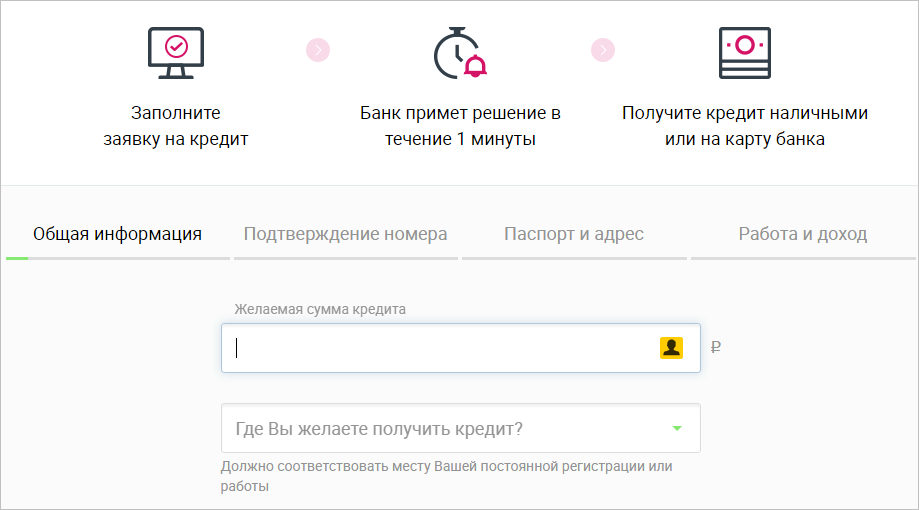This screenshot has height=510, width=919.
Task: Click the pink arrow before the cash step
Action: coord(602,49)
